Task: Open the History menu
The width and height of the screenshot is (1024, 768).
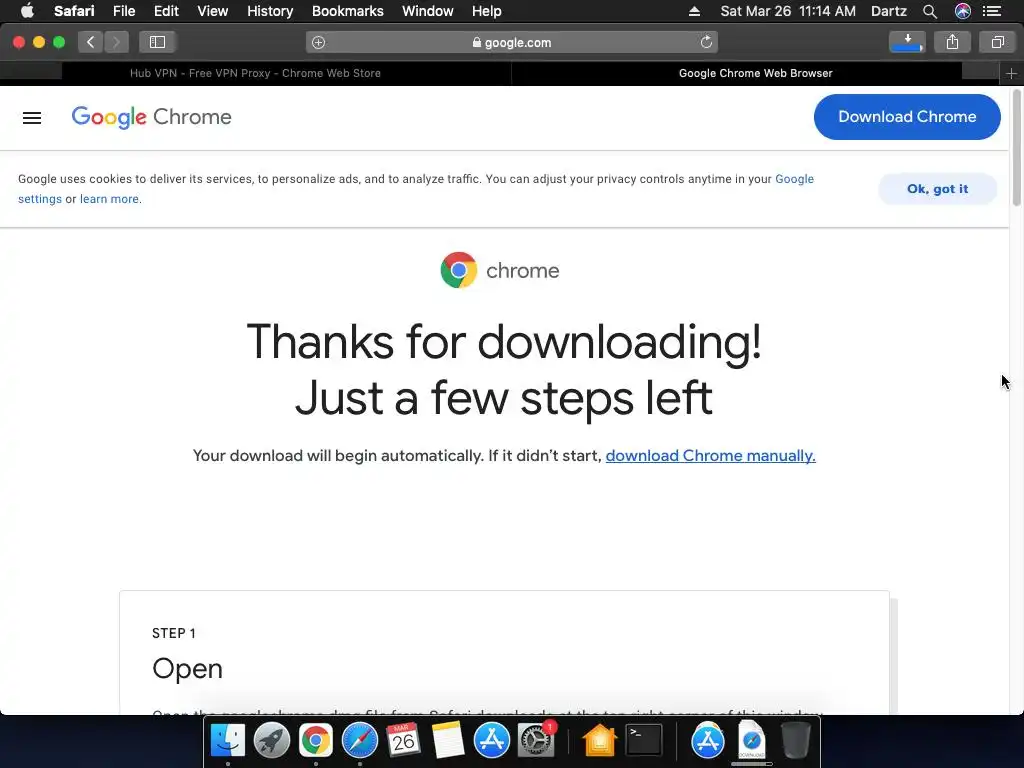Action: click(x=270, y=11)
